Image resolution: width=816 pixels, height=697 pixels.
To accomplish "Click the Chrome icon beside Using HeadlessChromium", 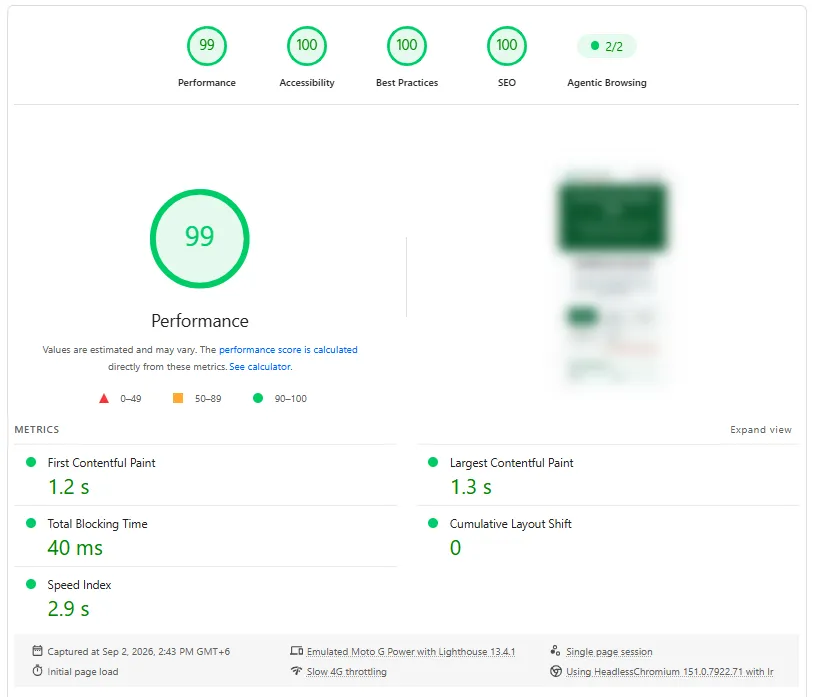I will point(556,671).
